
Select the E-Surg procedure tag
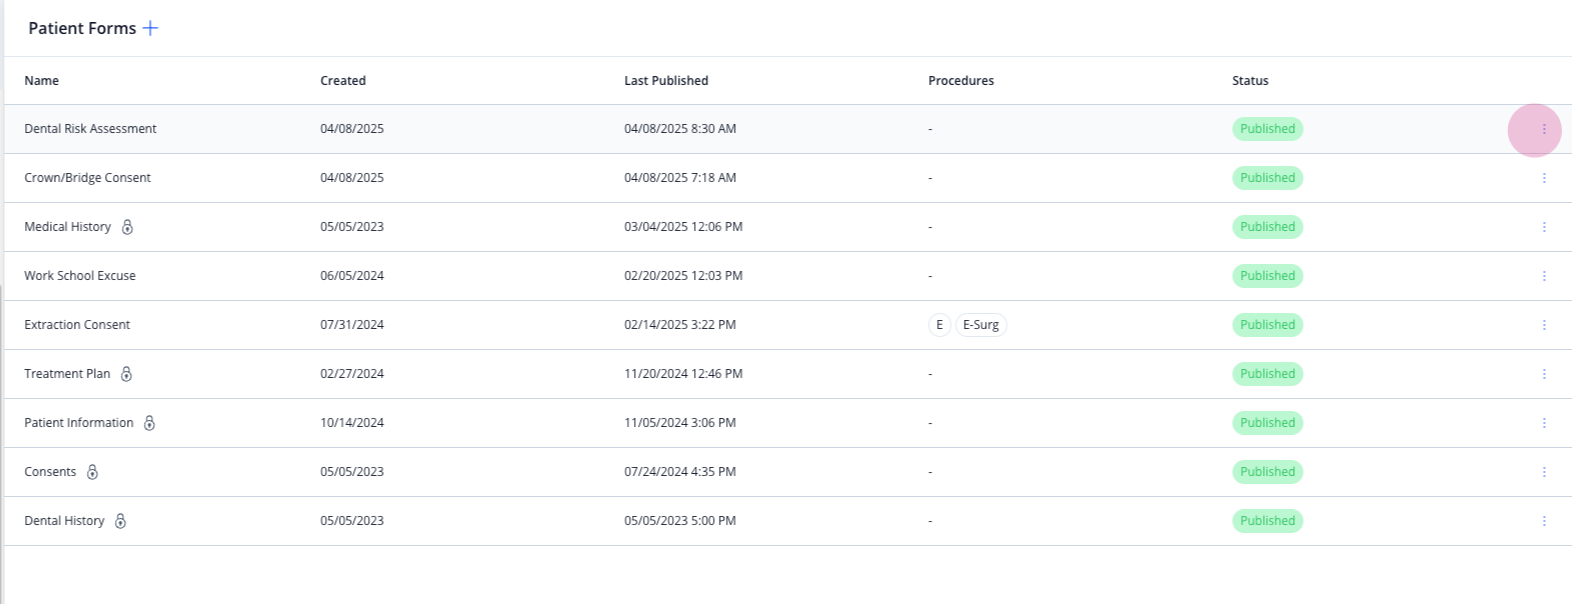981,325
